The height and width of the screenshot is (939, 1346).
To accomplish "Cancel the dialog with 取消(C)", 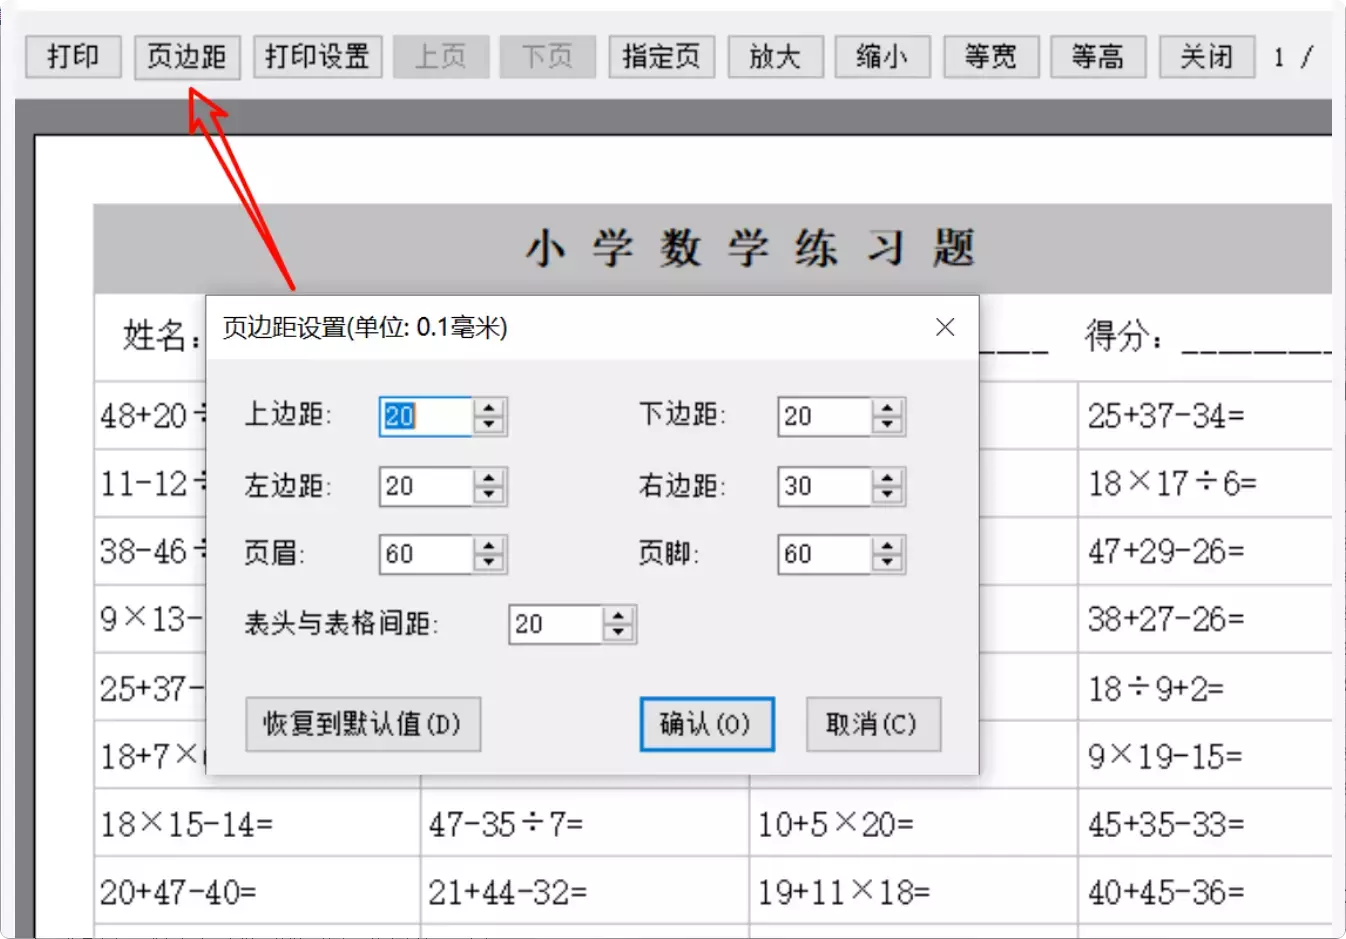I will point(873,724).
